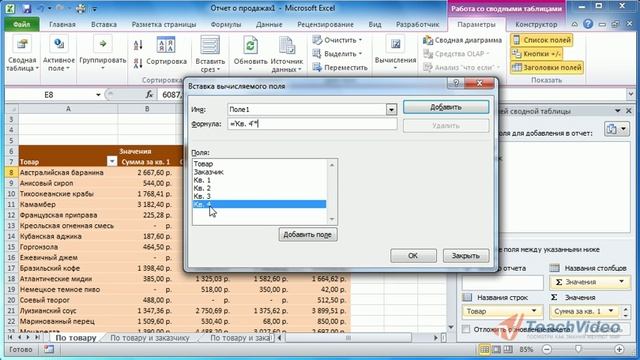Click the macro record icon in status bar
The image size is (640, 360).
coord(49,349)
